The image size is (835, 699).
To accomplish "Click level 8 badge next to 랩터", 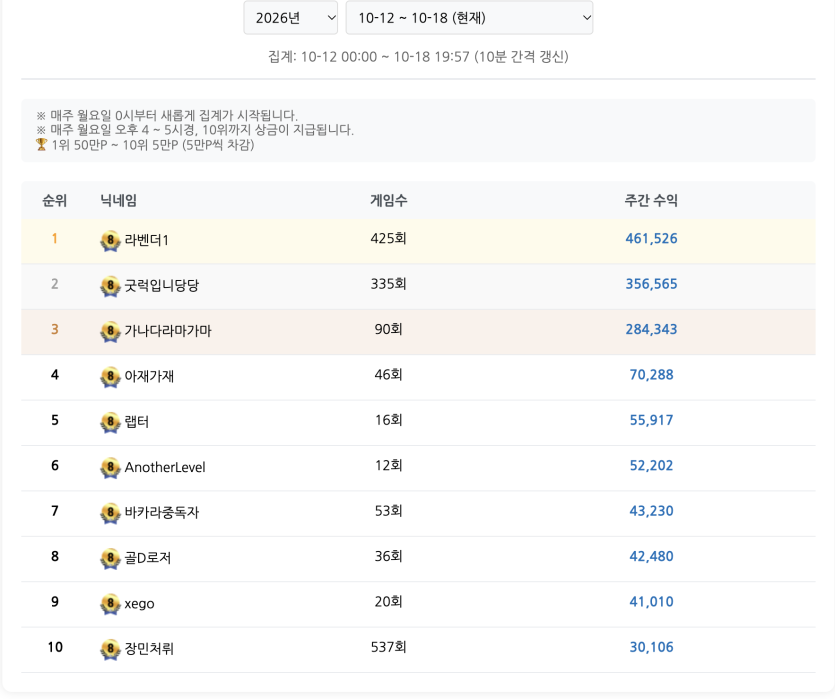I will click(110, 422).
